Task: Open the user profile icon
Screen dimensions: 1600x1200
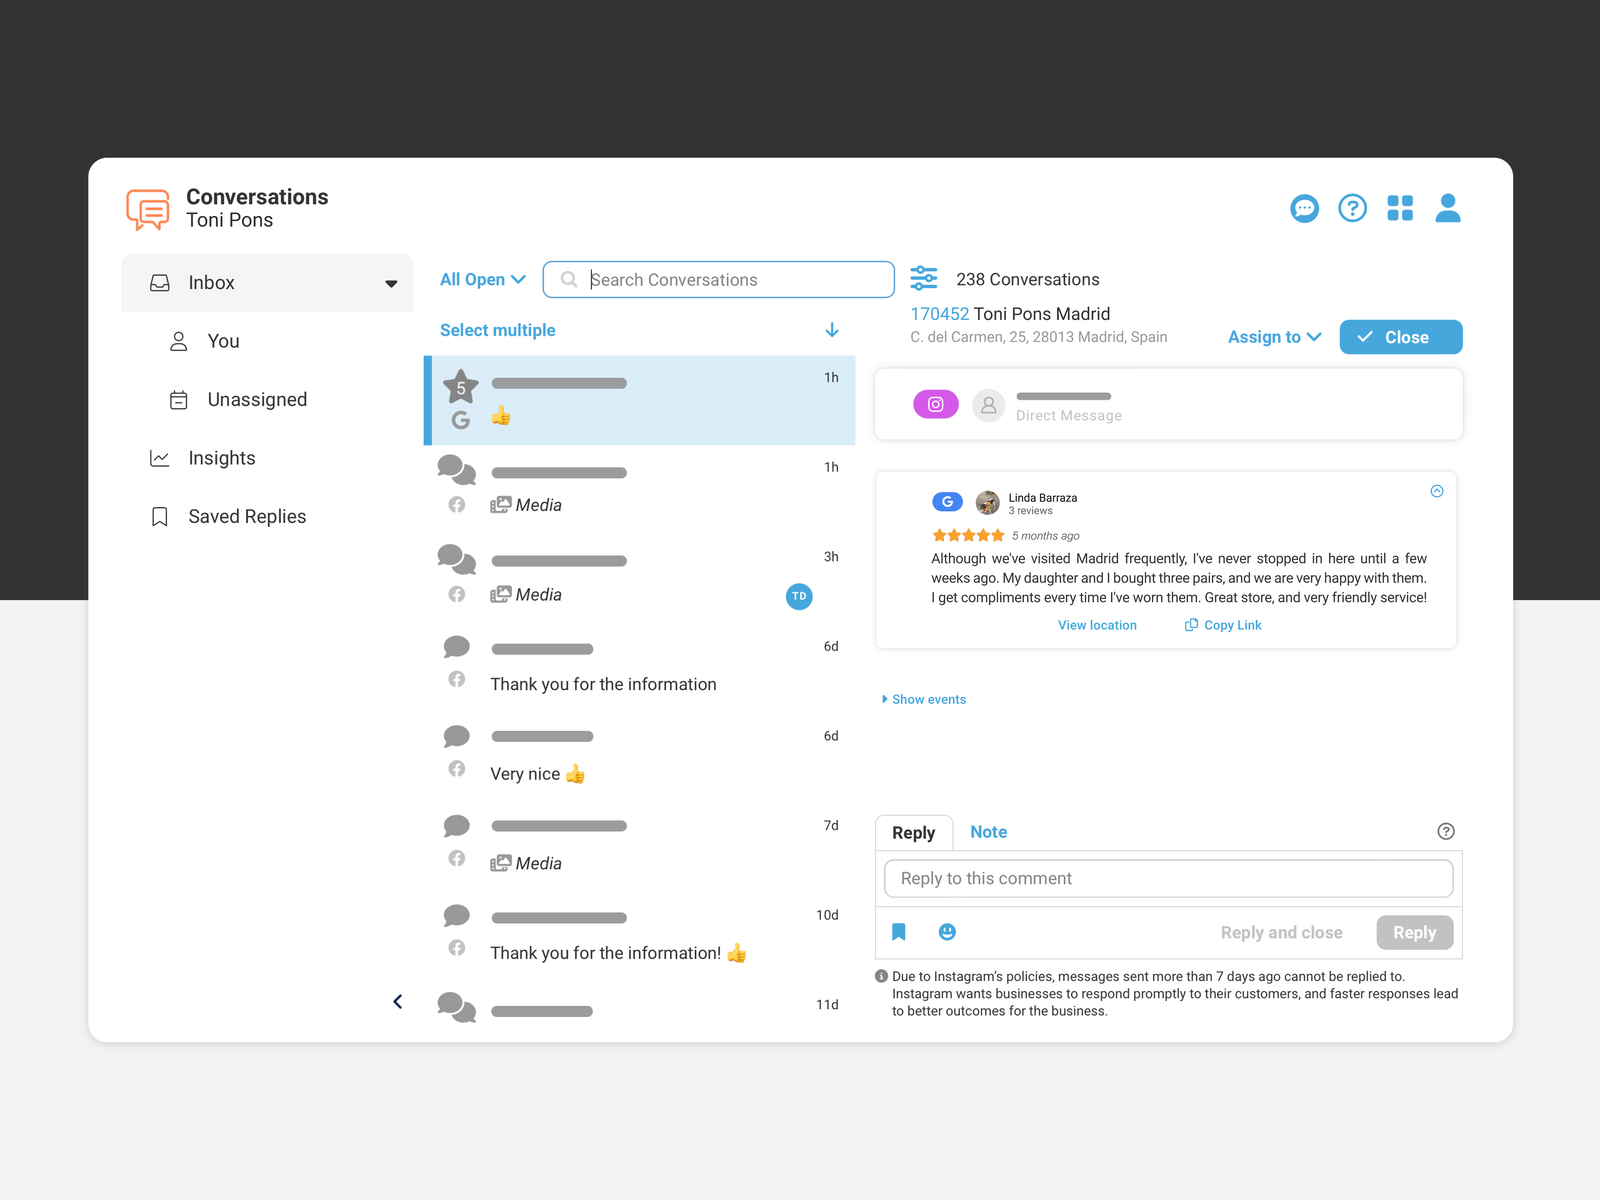Action: click(x=1447, y=208)
